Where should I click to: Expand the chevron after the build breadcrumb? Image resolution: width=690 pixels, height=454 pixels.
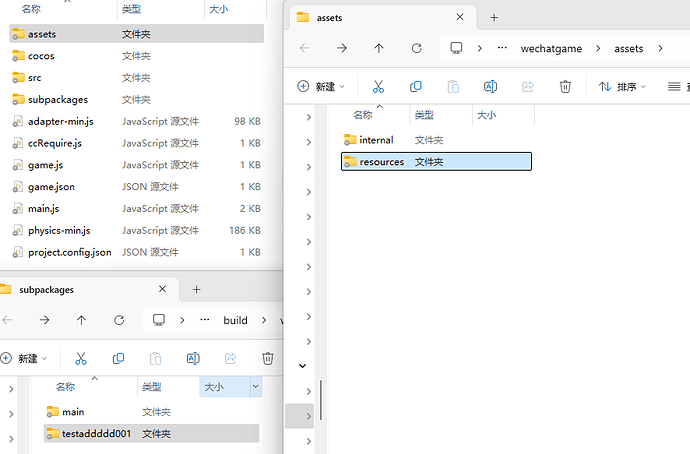264,320
